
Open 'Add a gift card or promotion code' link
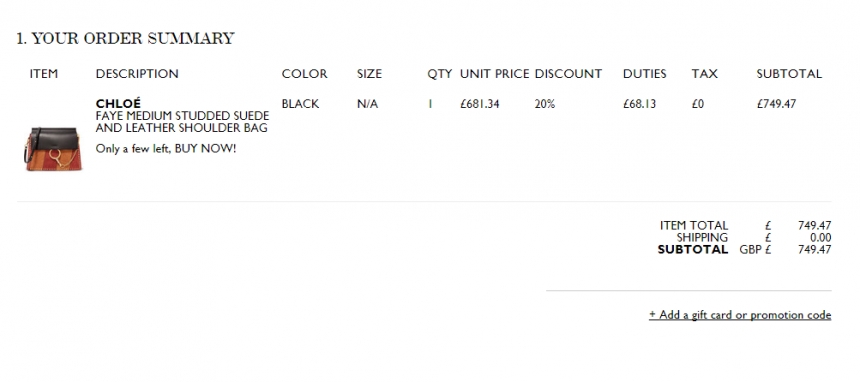tap(740, 314)
